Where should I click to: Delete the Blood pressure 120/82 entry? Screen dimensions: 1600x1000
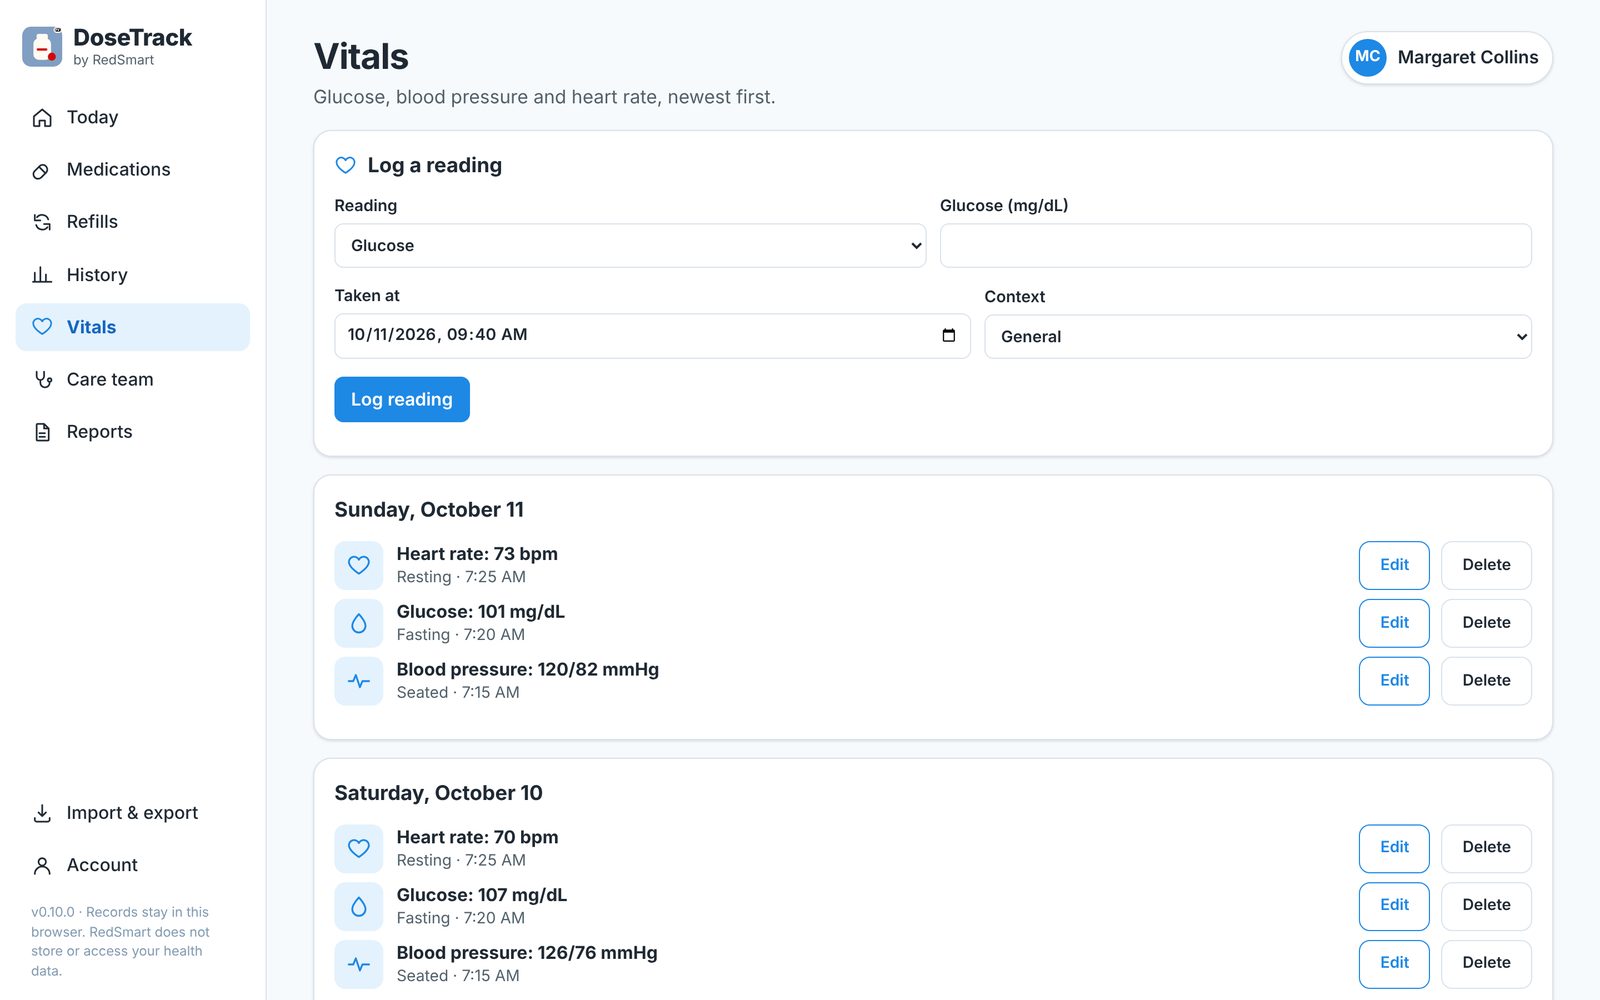coord(1486,681)
